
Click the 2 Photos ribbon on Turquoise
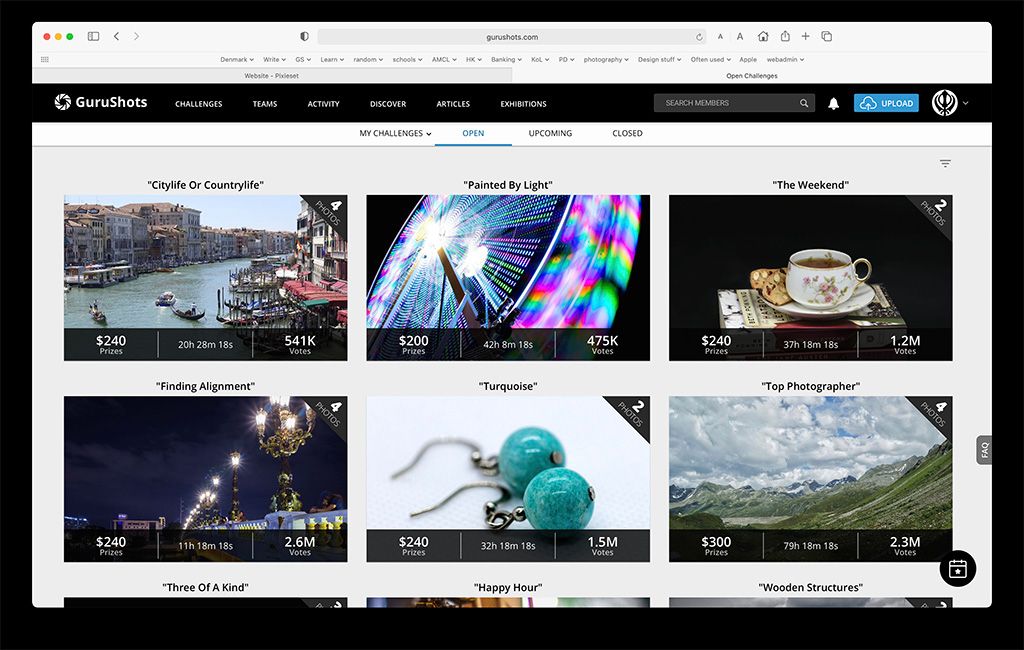[631, 414]
